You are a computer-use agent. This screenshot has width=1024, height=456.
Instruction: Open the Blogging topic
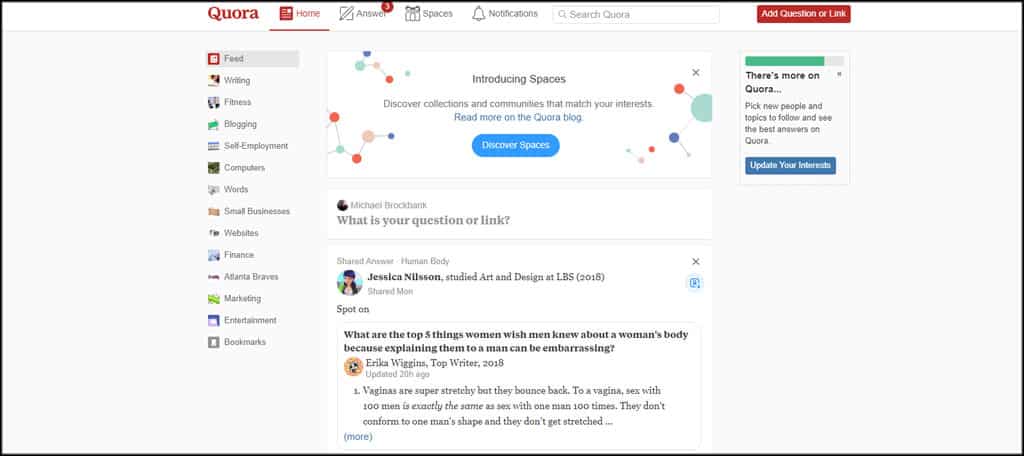pos(240,124)
